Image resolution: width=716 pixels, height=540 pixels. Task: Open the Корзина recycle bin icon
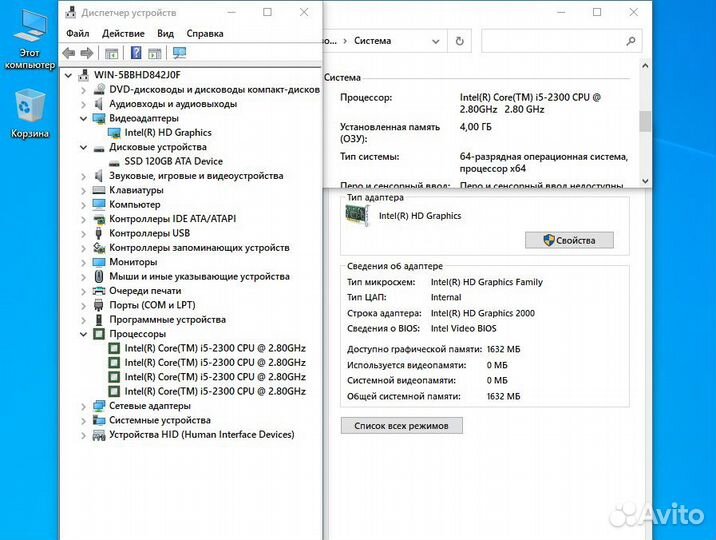(x=30, y=114)
